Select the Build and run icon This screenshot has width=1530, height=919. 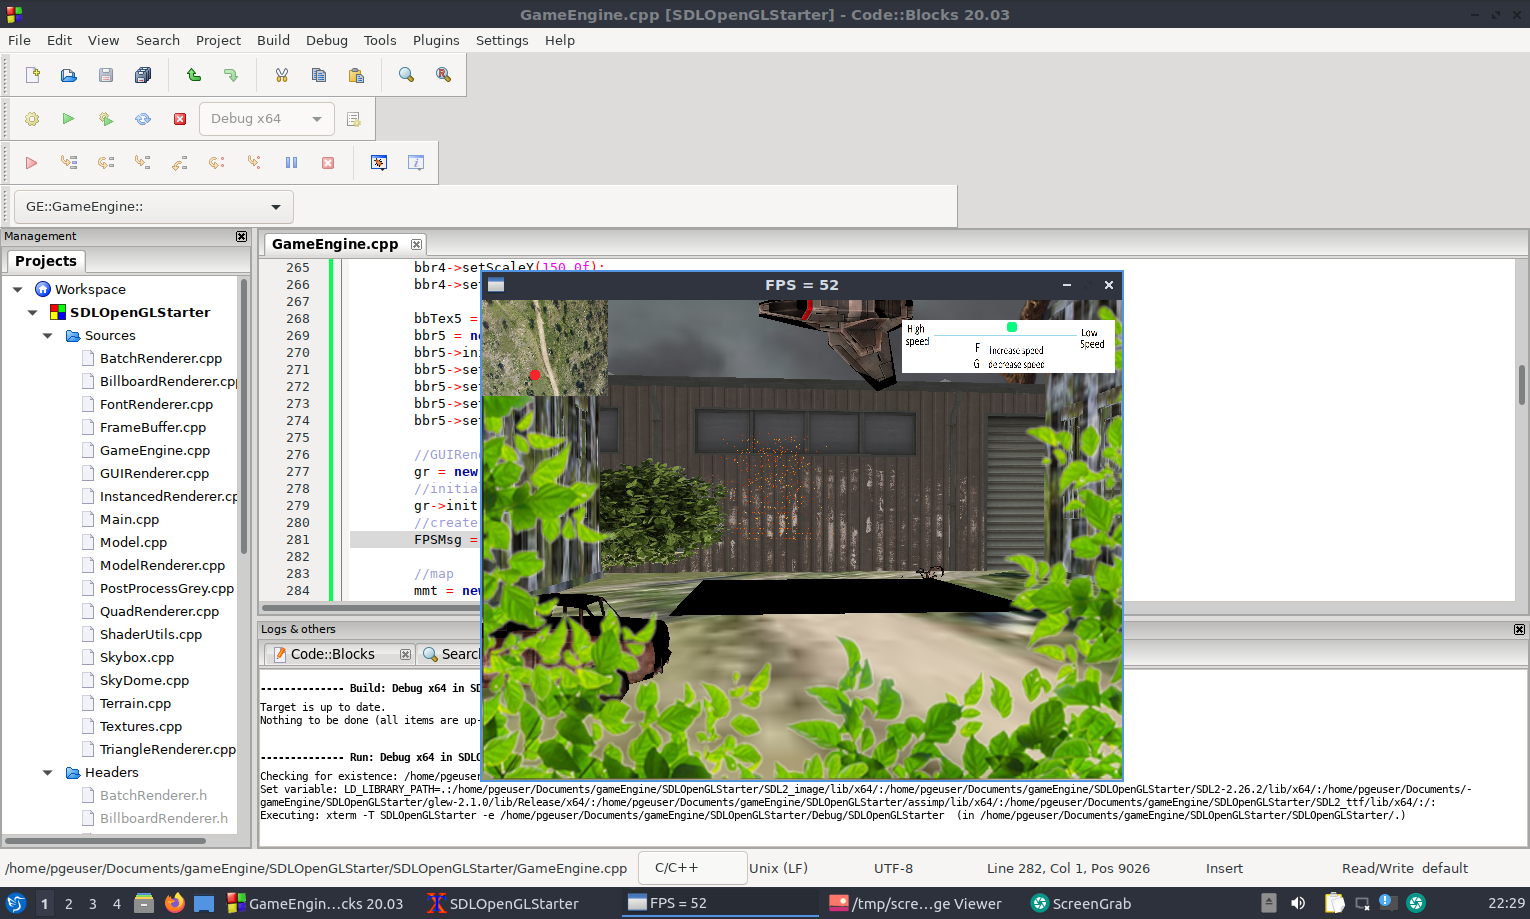pyautogui.click(x=106, y=119)
